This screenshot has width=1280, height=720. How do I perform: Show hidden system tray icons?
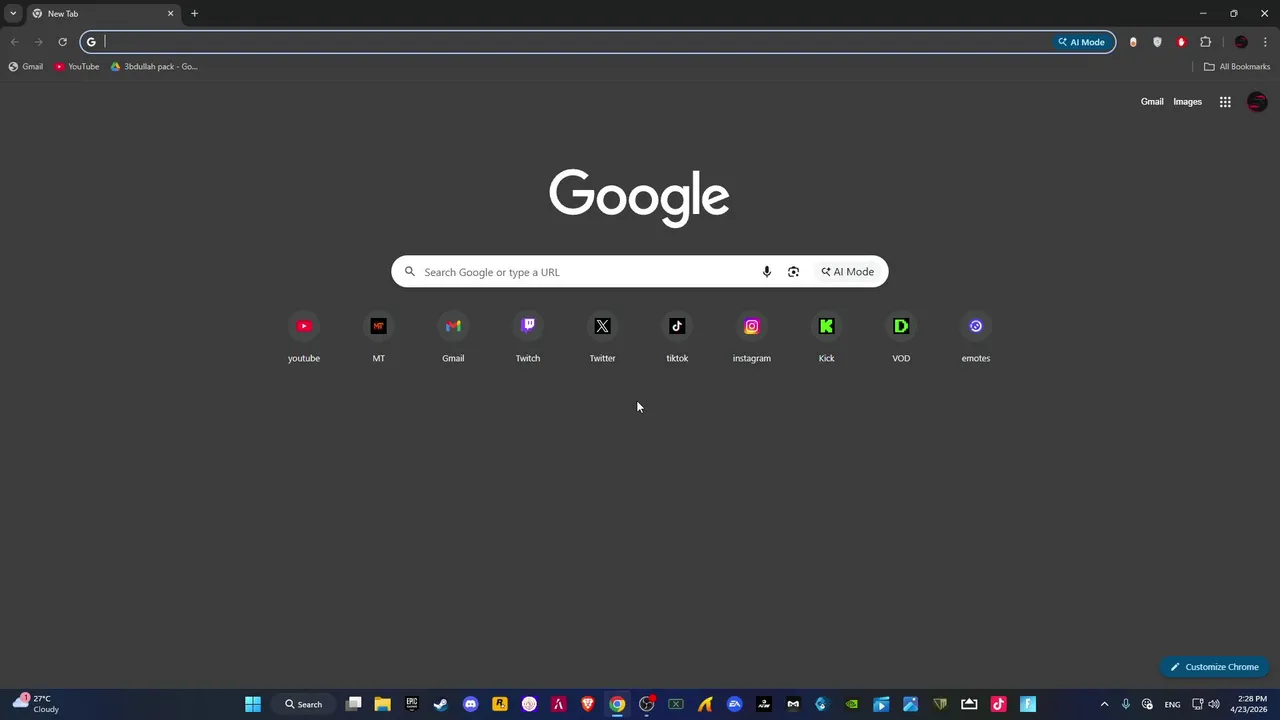click(x=1104, y=704)
